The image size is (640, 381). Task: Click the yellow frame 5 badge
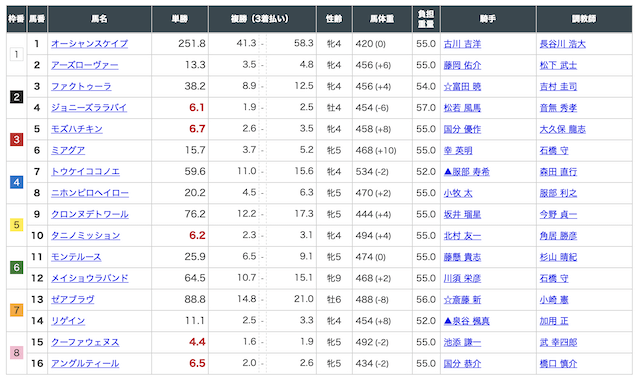pyautogui.click(x=16, y=225)
